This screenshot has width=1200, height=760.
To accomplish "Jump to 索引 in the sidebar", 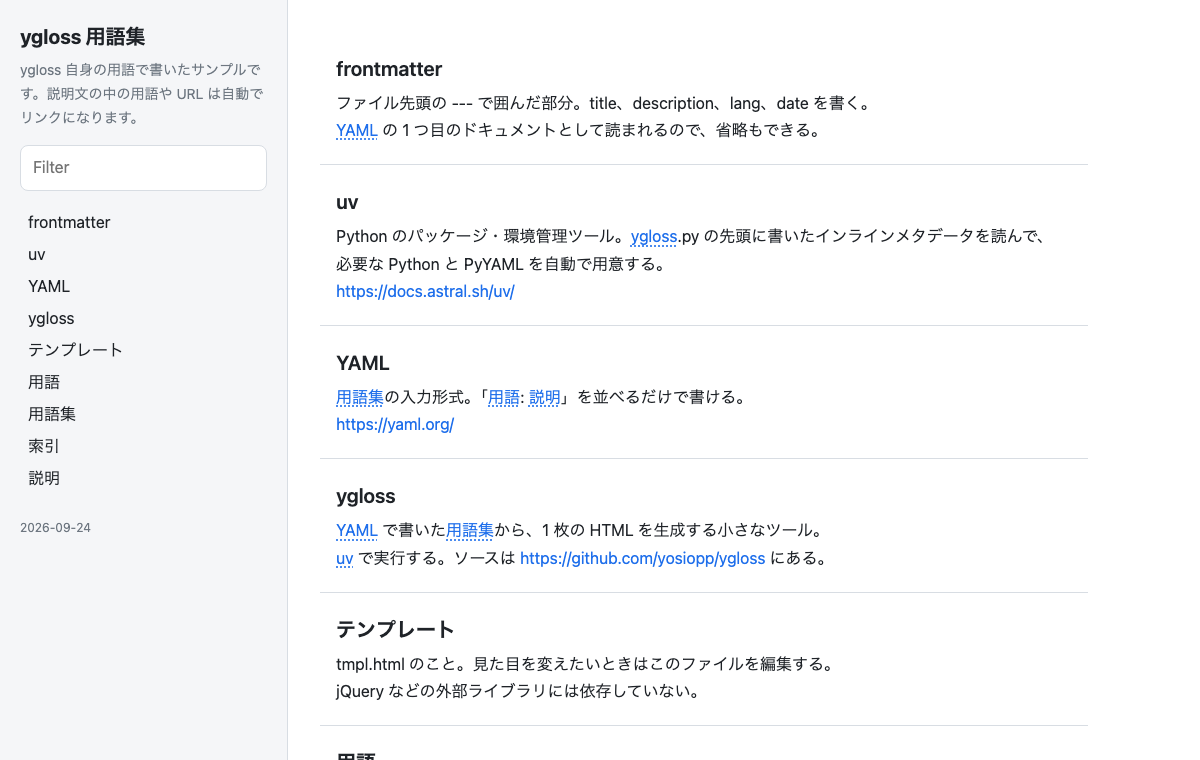I will point(44,446).
